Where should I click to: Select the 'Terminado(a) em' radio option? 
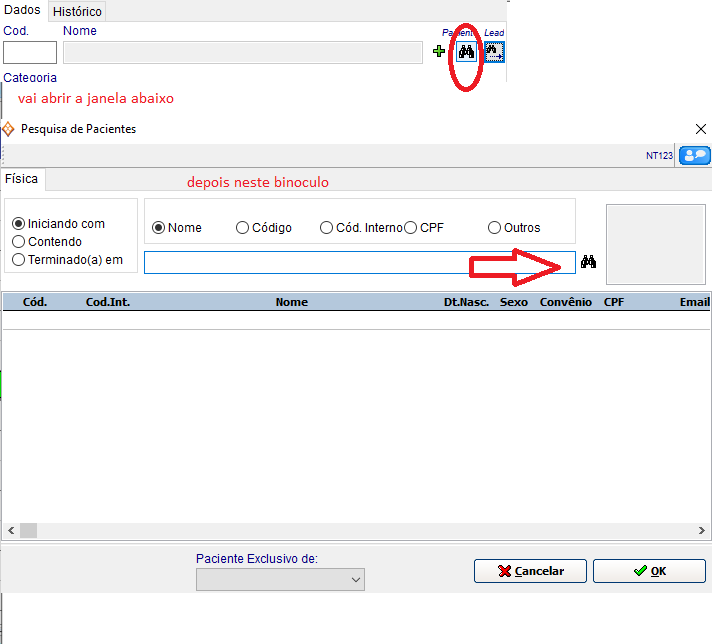pos(18,259)
